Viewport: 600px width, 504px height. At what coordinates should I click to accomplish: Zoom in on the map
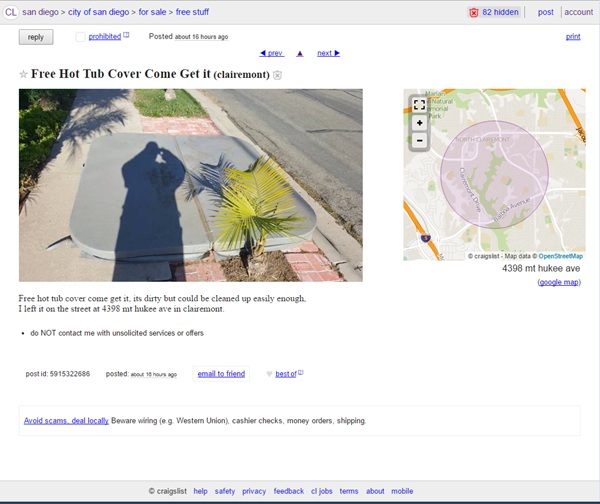pyautogui.click(x=419, y=123)
